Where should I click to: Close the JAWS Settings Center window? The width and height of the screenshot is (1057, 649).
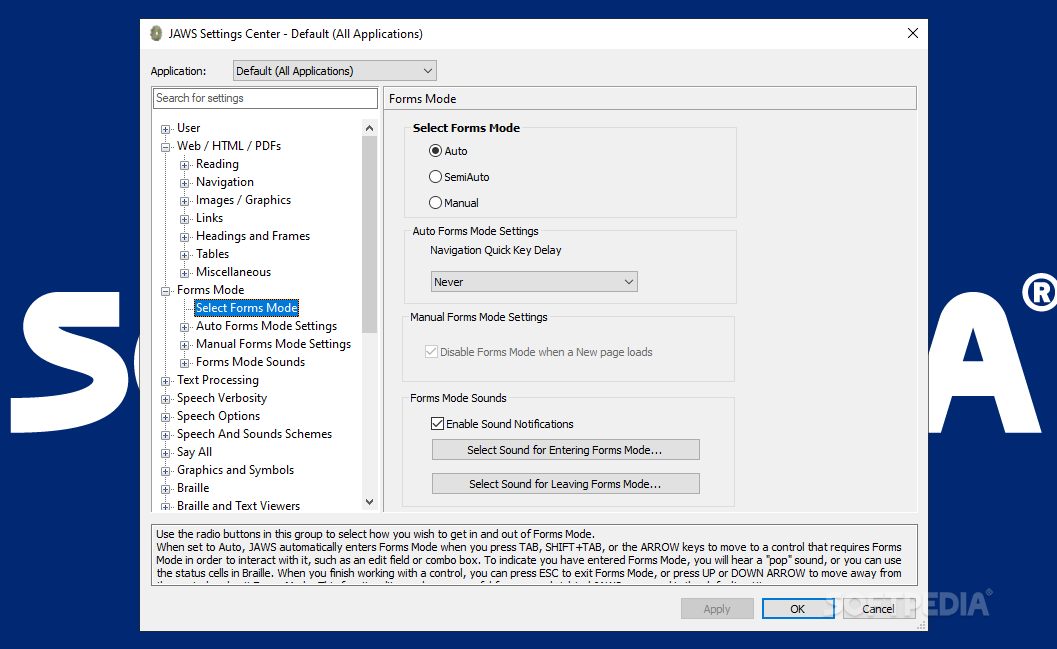(913, 33)
